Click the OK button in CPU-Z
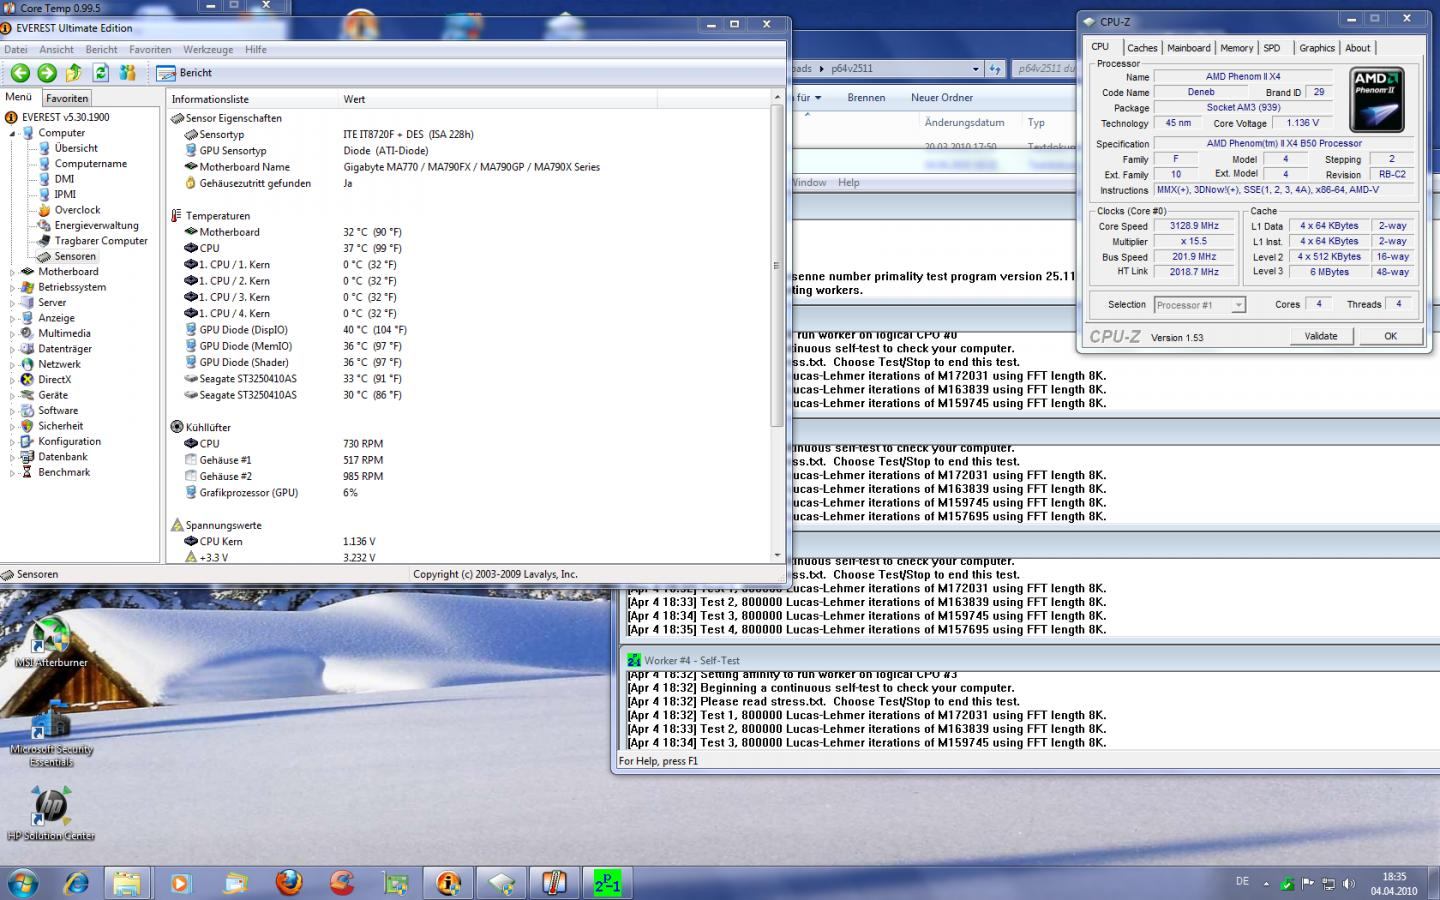Screen dimensions: 1440x900 [x=1389, y=336]
